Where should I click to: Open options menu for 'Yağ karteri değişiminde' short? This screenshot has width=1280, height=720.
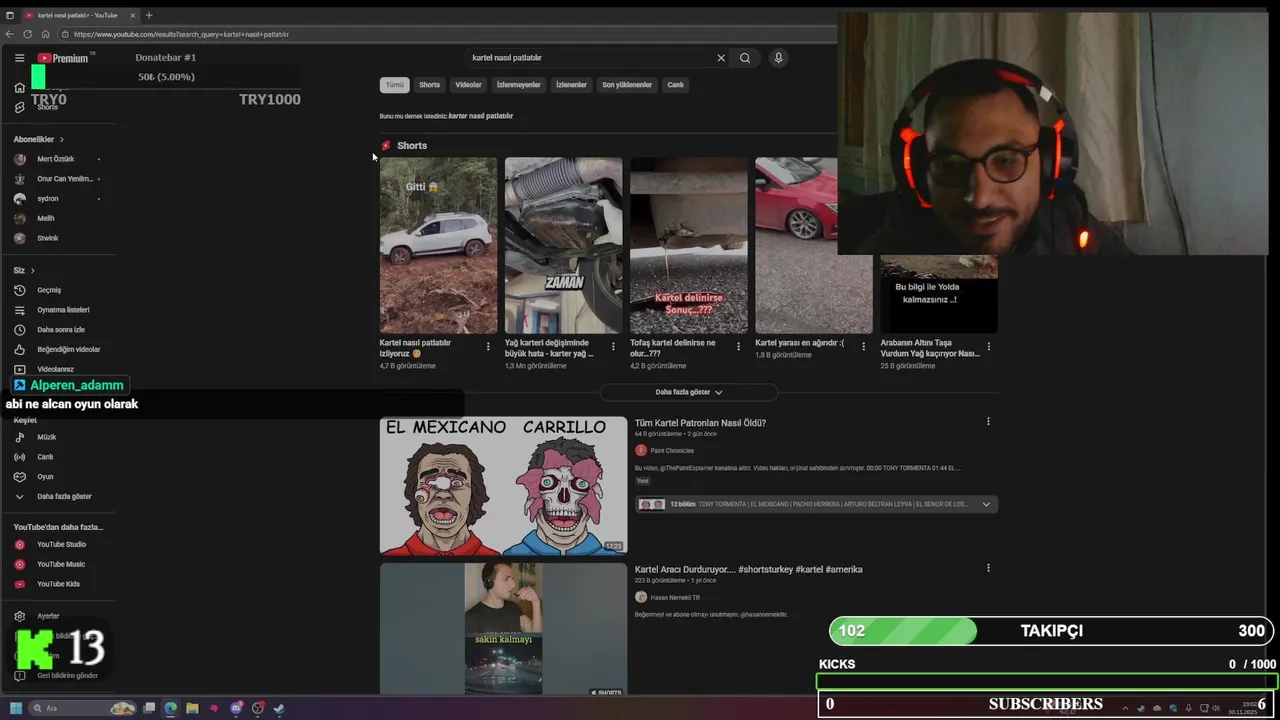click(x=613, y=347)
